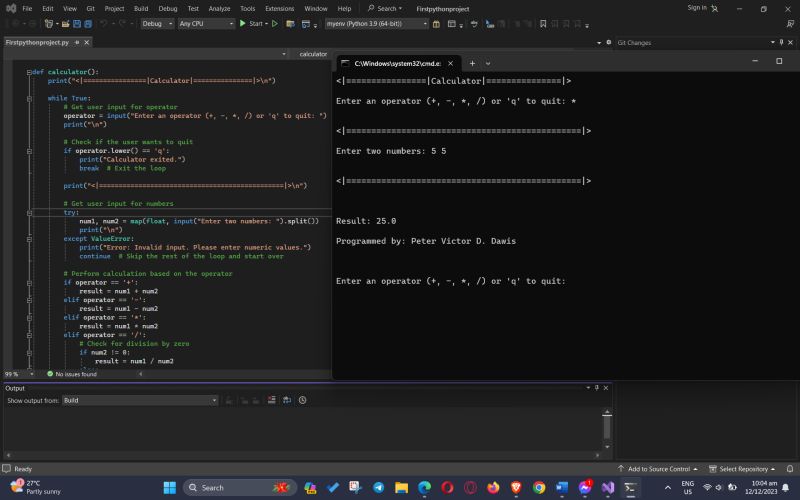
Task: Click the New Project icon in toolbar
Action: tap(49, 24)
